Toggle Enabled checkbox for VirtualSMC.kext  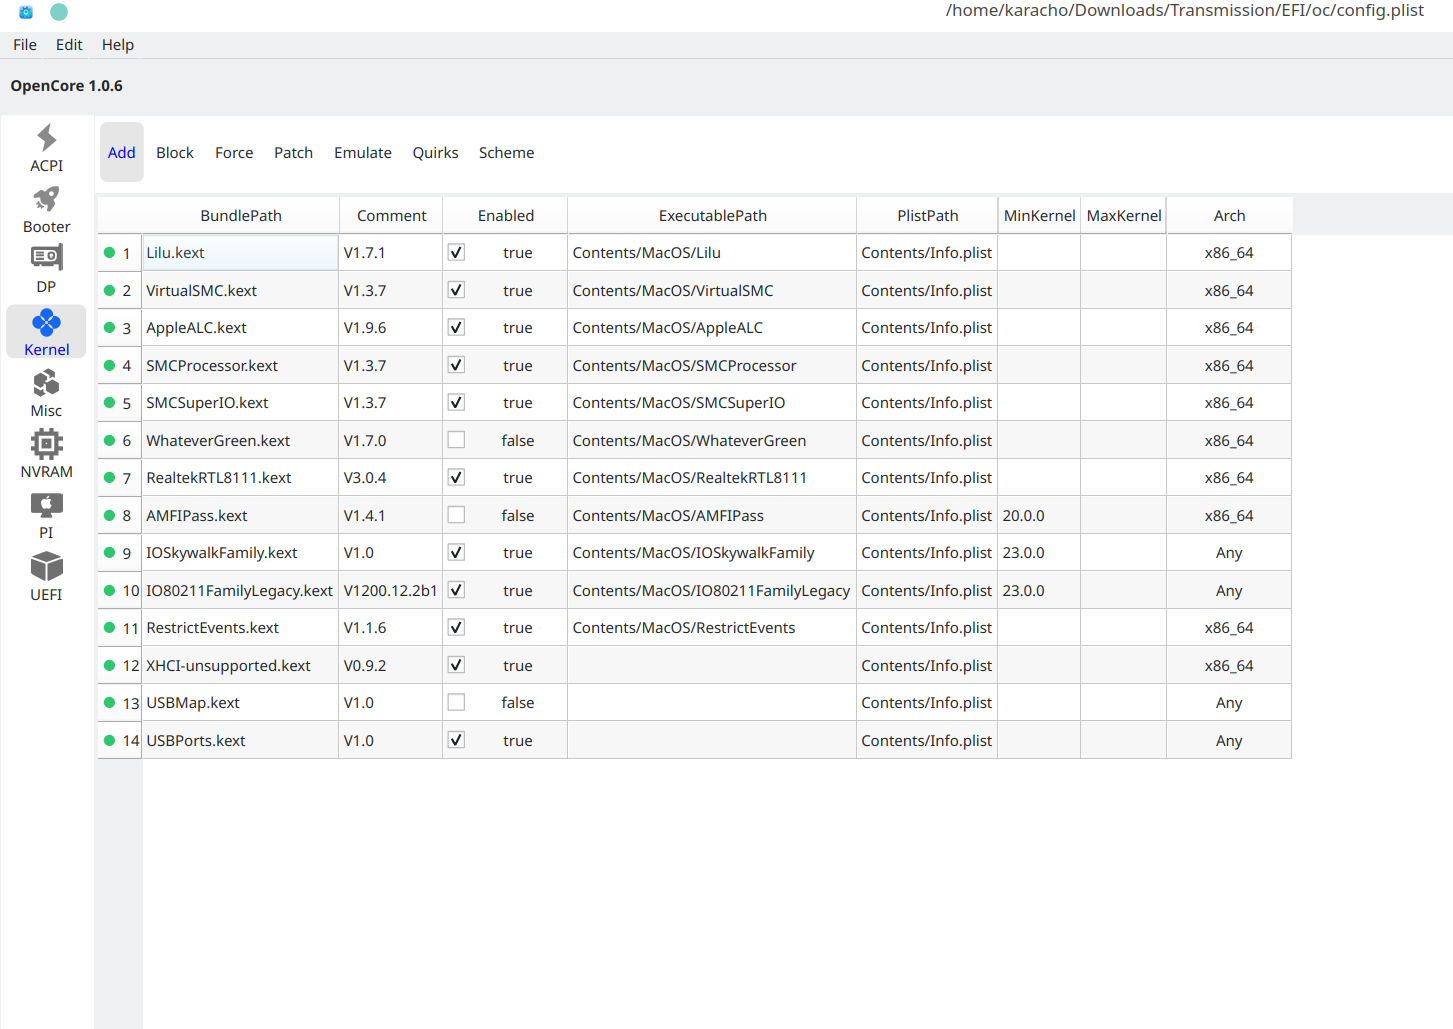pyautogui.click(x=456, y=290)
